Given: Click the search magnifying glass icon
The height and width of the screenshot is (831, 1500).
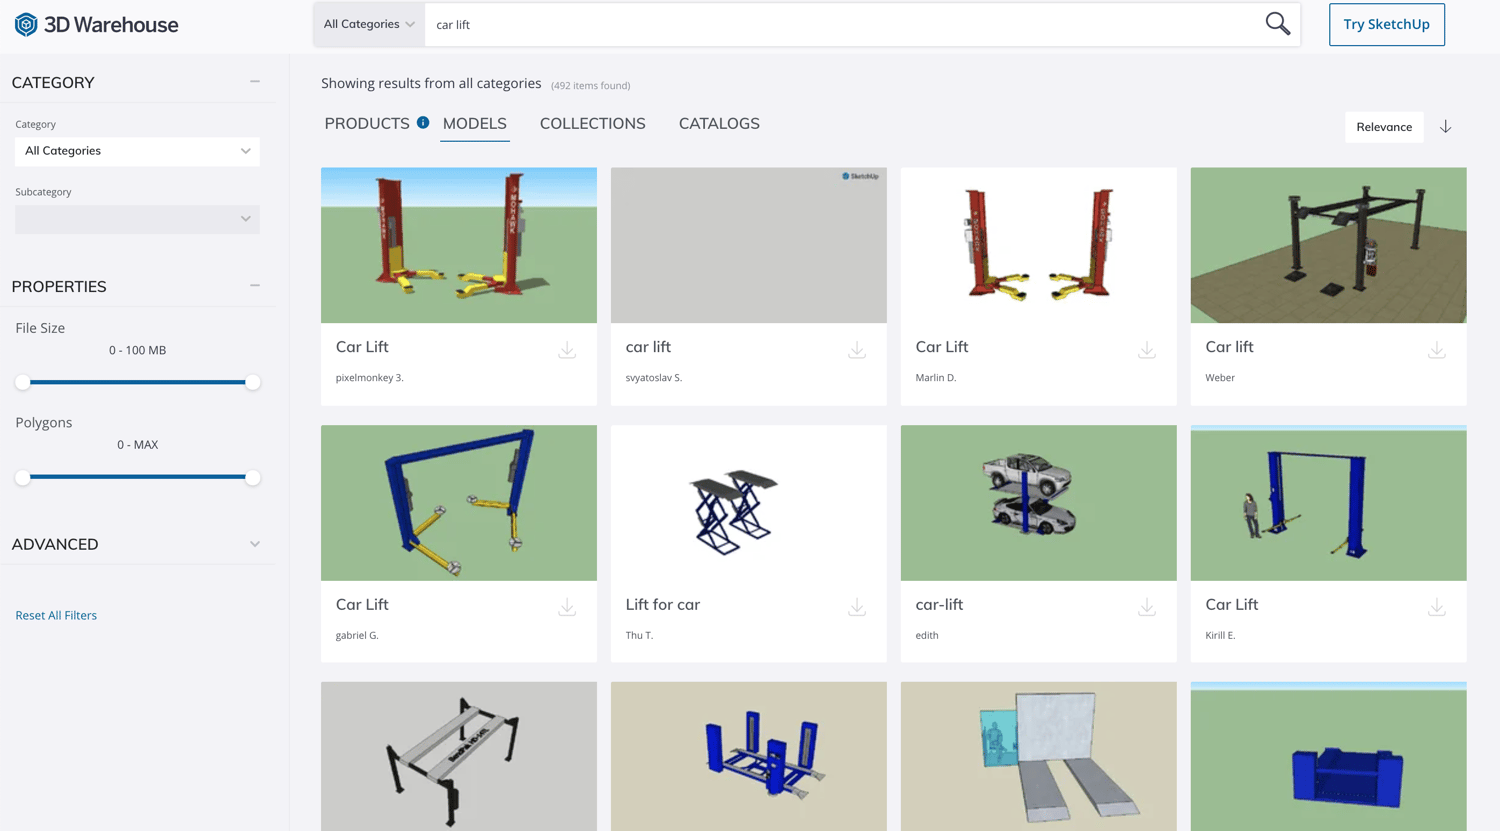Looking at the screenshot, I should [1277, 24].
